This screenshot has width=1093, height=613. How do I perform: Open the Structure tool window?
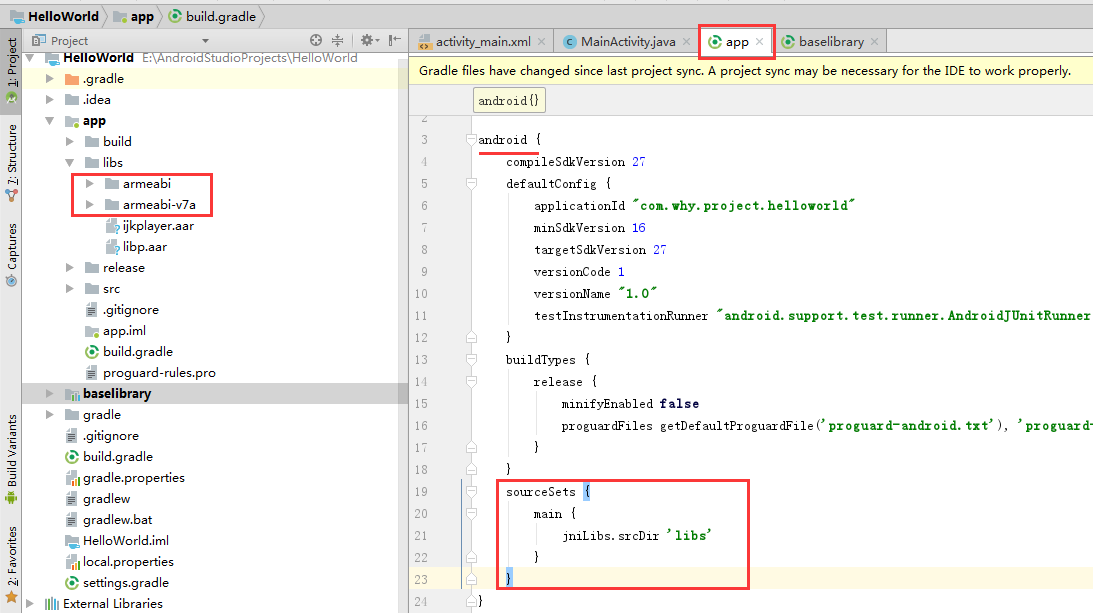pyautogui.click(x=11, y=162)
